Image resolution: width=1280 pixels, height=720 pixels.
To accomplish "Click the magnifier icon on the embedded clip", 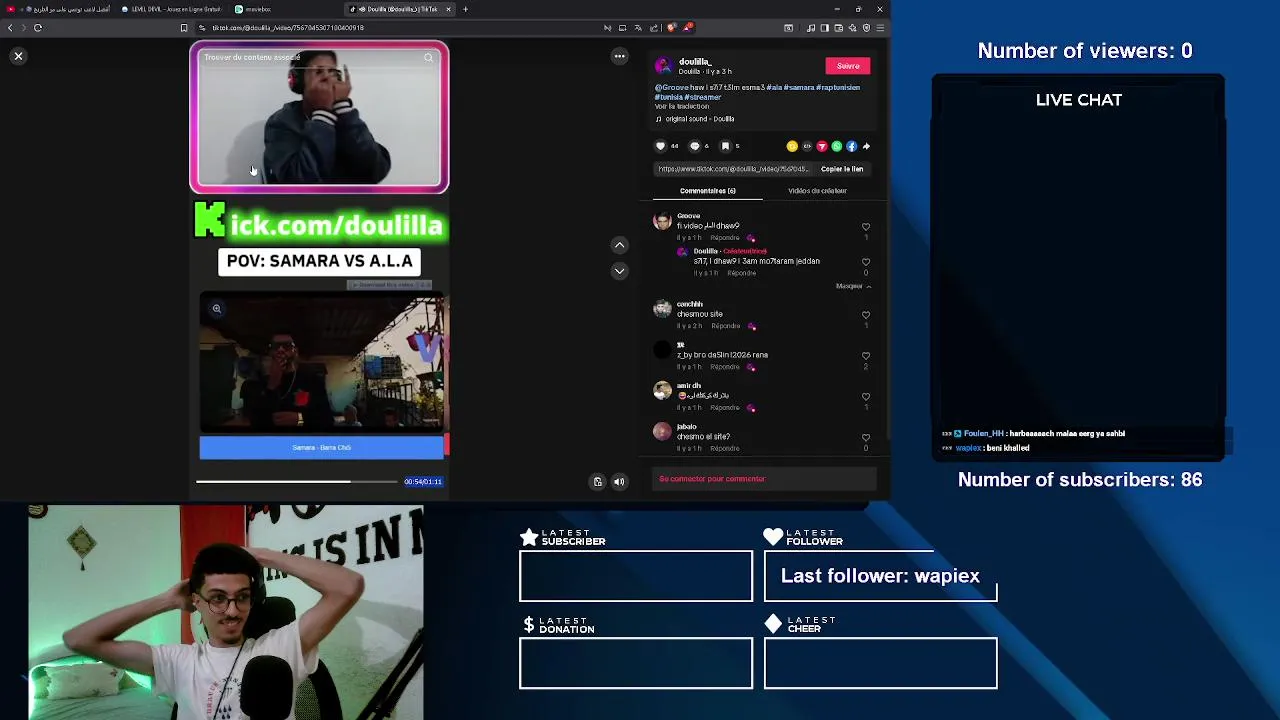I will pos(216,309).
